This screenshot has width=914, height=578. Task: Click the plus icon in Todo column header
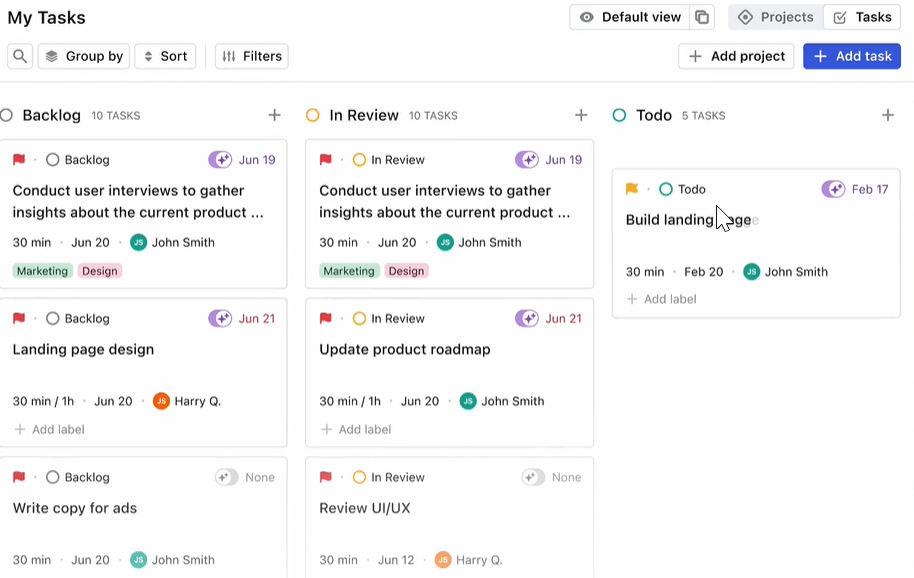[x=888, y=115]
